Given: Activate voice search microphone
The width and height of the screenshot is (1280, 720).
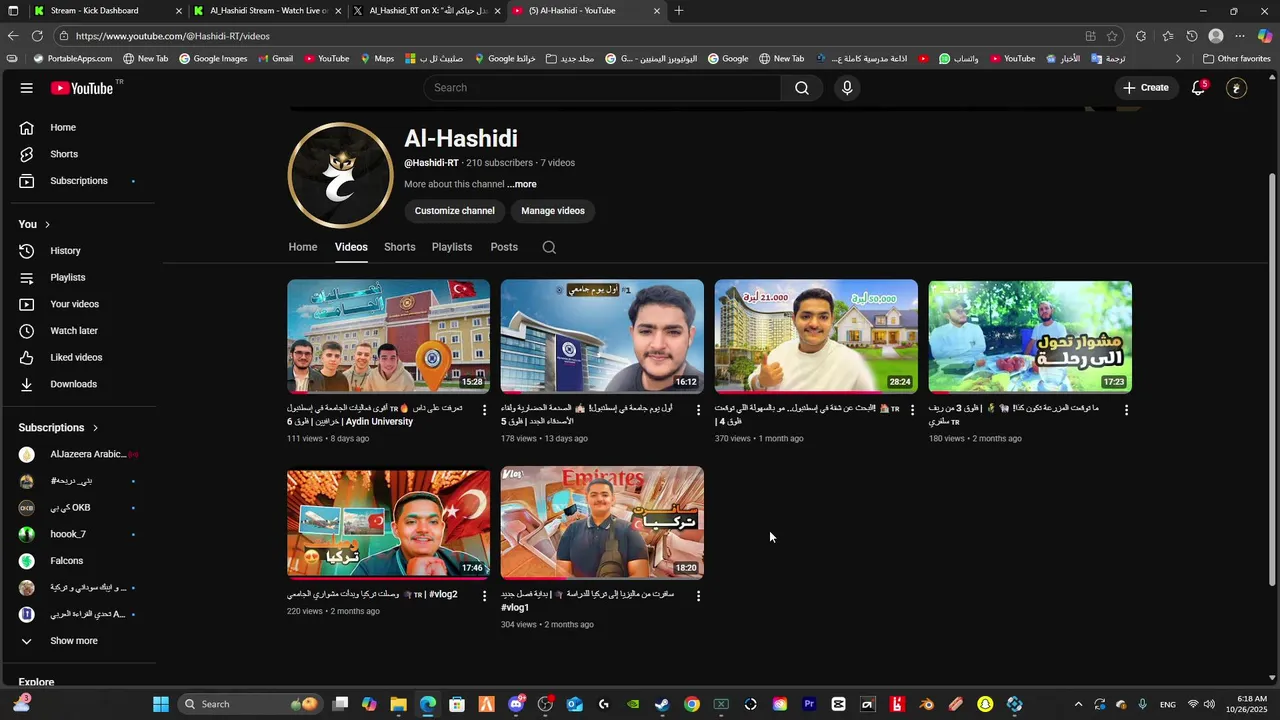Looking at the screenshot, I should [847, 88].
